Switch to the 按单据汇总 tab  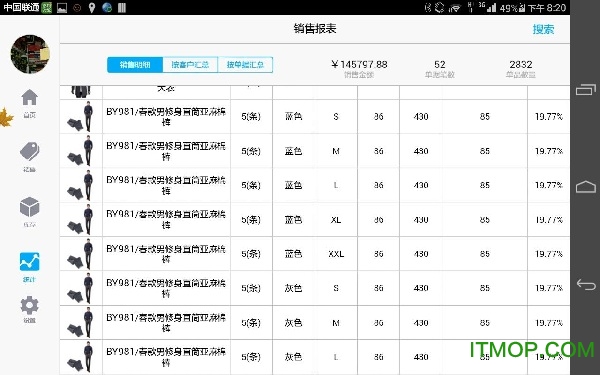[x=245, y=65]
